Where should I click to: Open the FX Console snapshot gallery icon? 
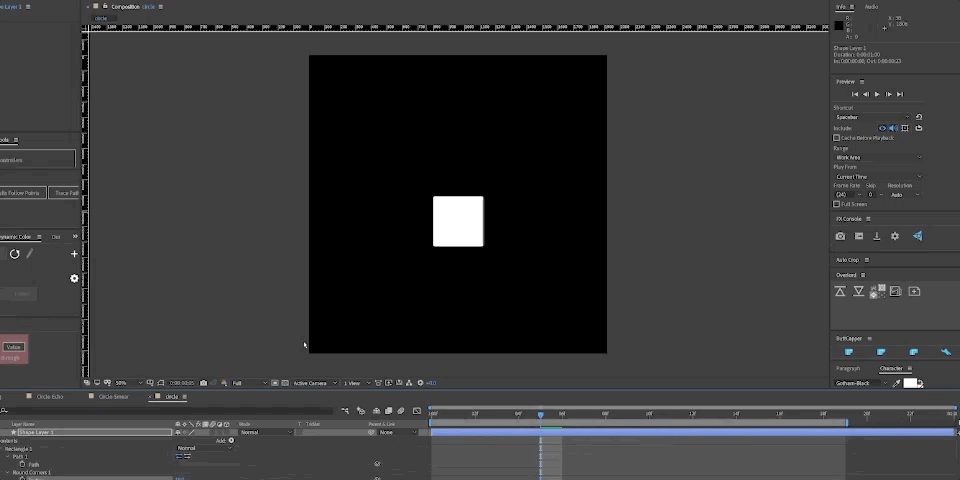click(x=858, y=236)
